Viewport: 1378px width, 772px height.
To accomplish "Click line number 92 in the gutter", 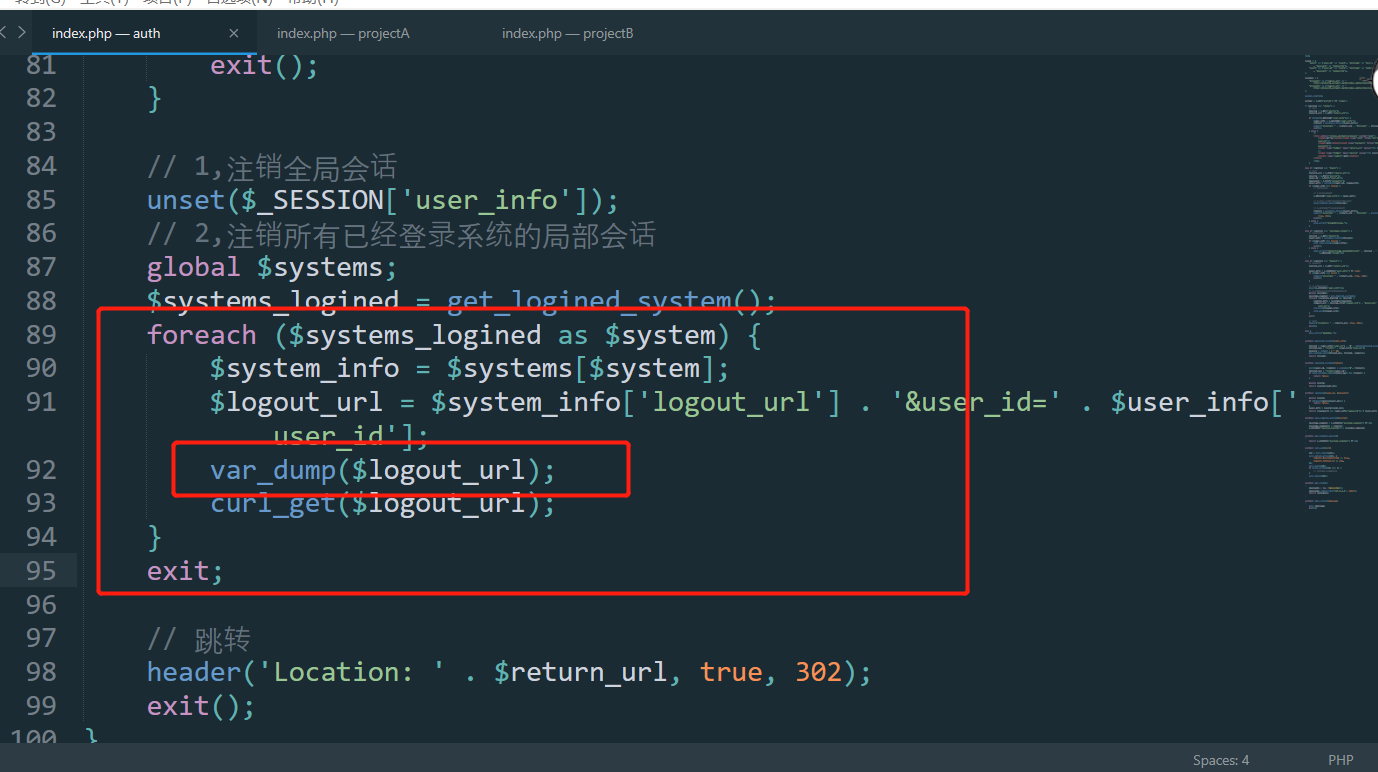I will click(40, 469).
